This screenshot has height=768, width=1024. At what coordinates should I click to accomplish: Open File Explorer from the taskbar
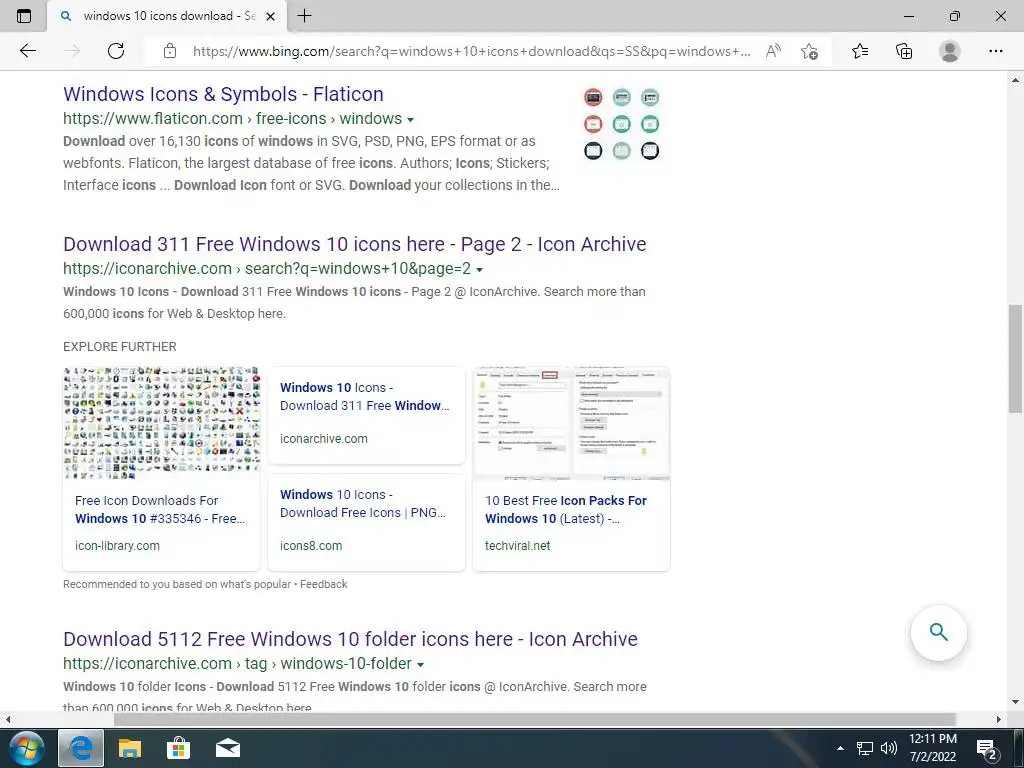[130, 748]
